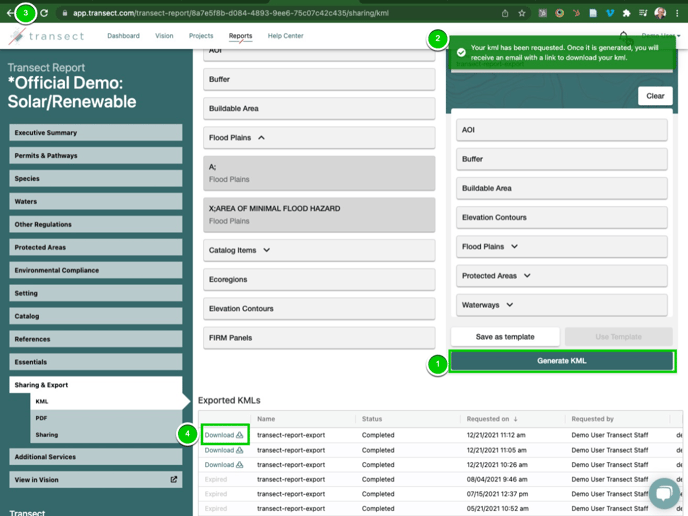
Task: Expand Protected Areas in the selected layers panel
Action: (x=527, y=276)
